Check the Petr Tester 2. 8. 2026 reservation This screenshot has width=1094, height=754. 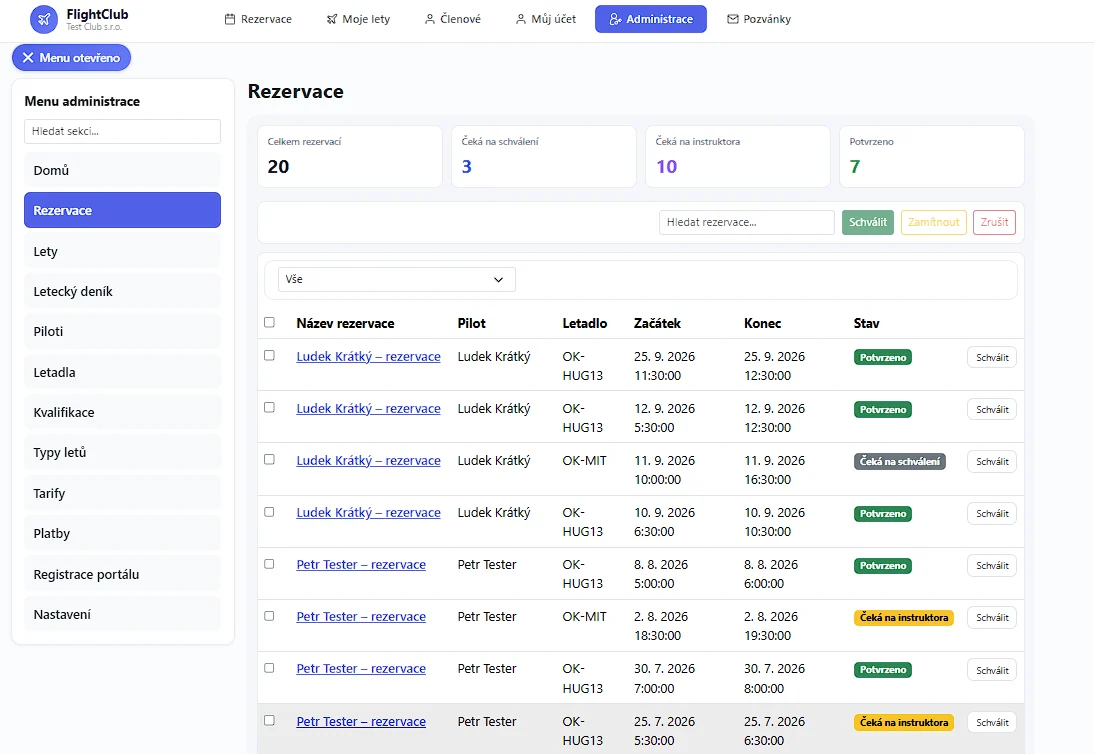(269, 616)
